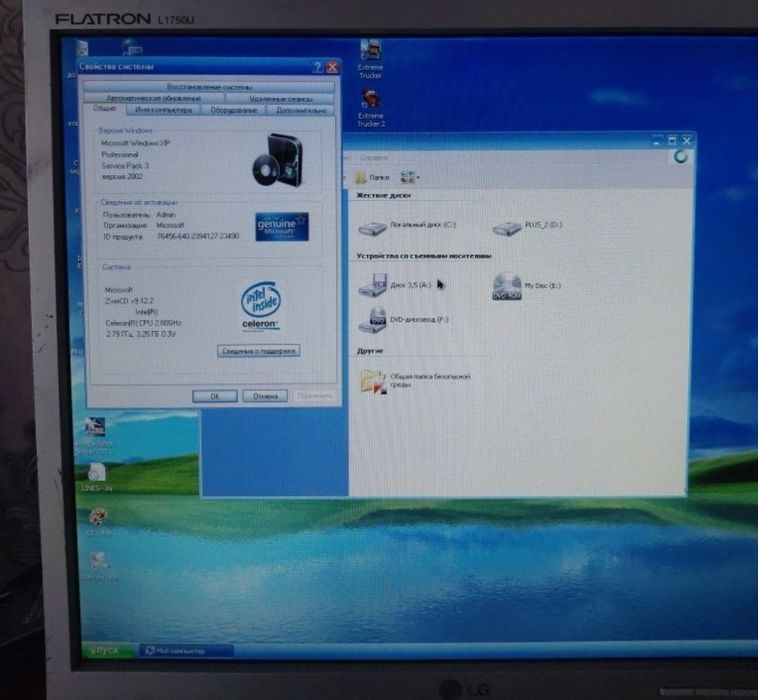Open the flower-shaped desktop shortcut icon

point(99,522)
